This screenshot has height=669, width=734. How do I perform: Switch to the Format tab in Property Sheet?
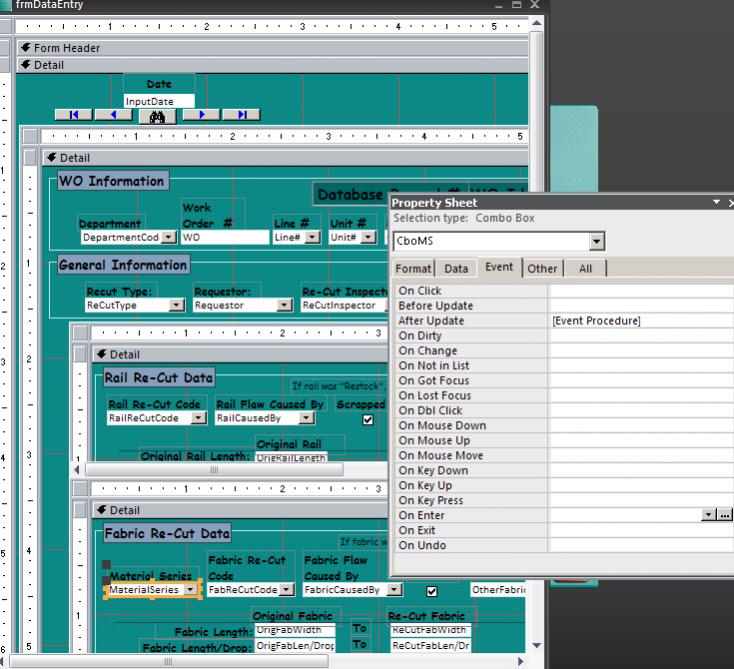[x=414, y=269]
